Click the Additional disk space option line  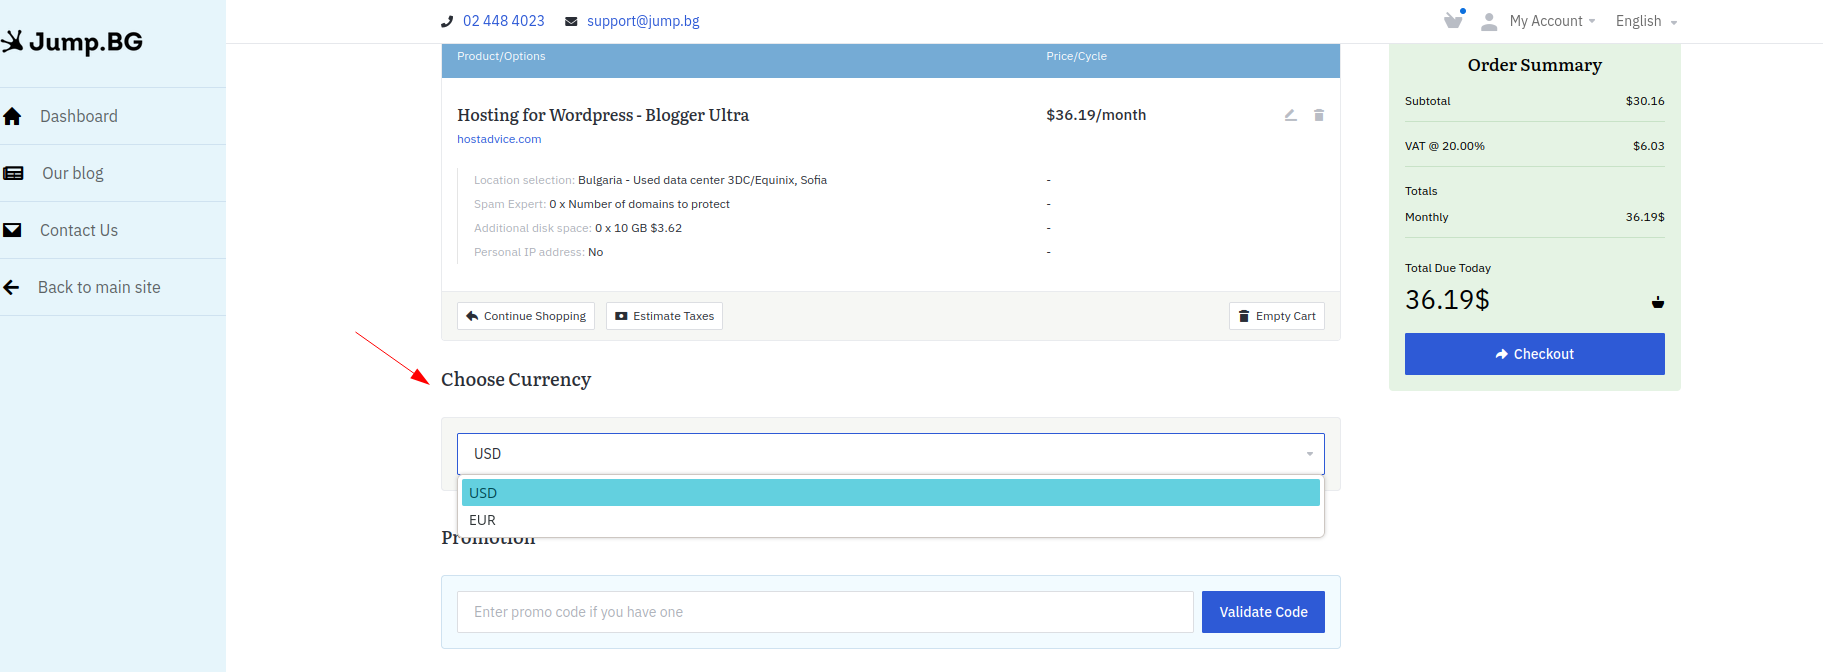pos(578,228)
